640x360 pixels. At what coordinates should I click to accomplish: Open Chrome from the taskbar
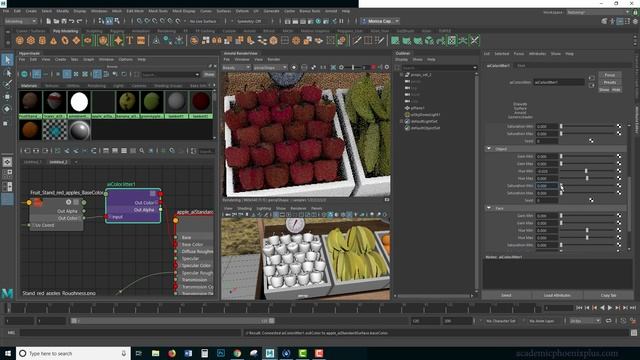point(237,353)
